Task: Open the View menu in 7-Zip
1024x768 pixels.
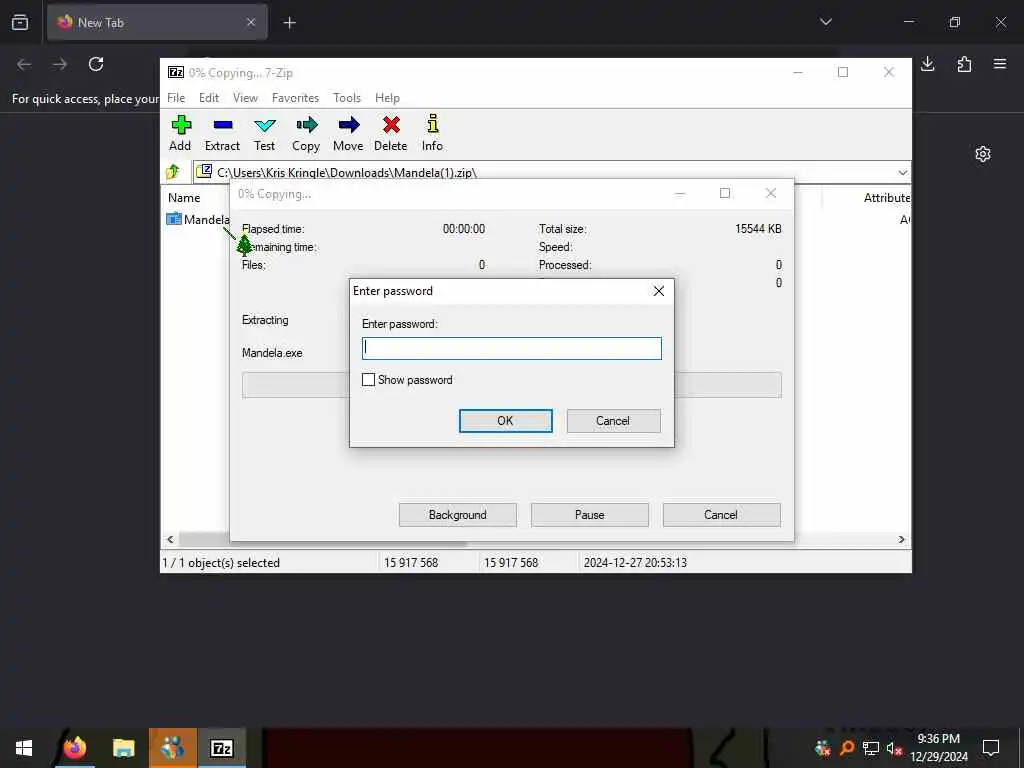Action: (x=246, y=98)
